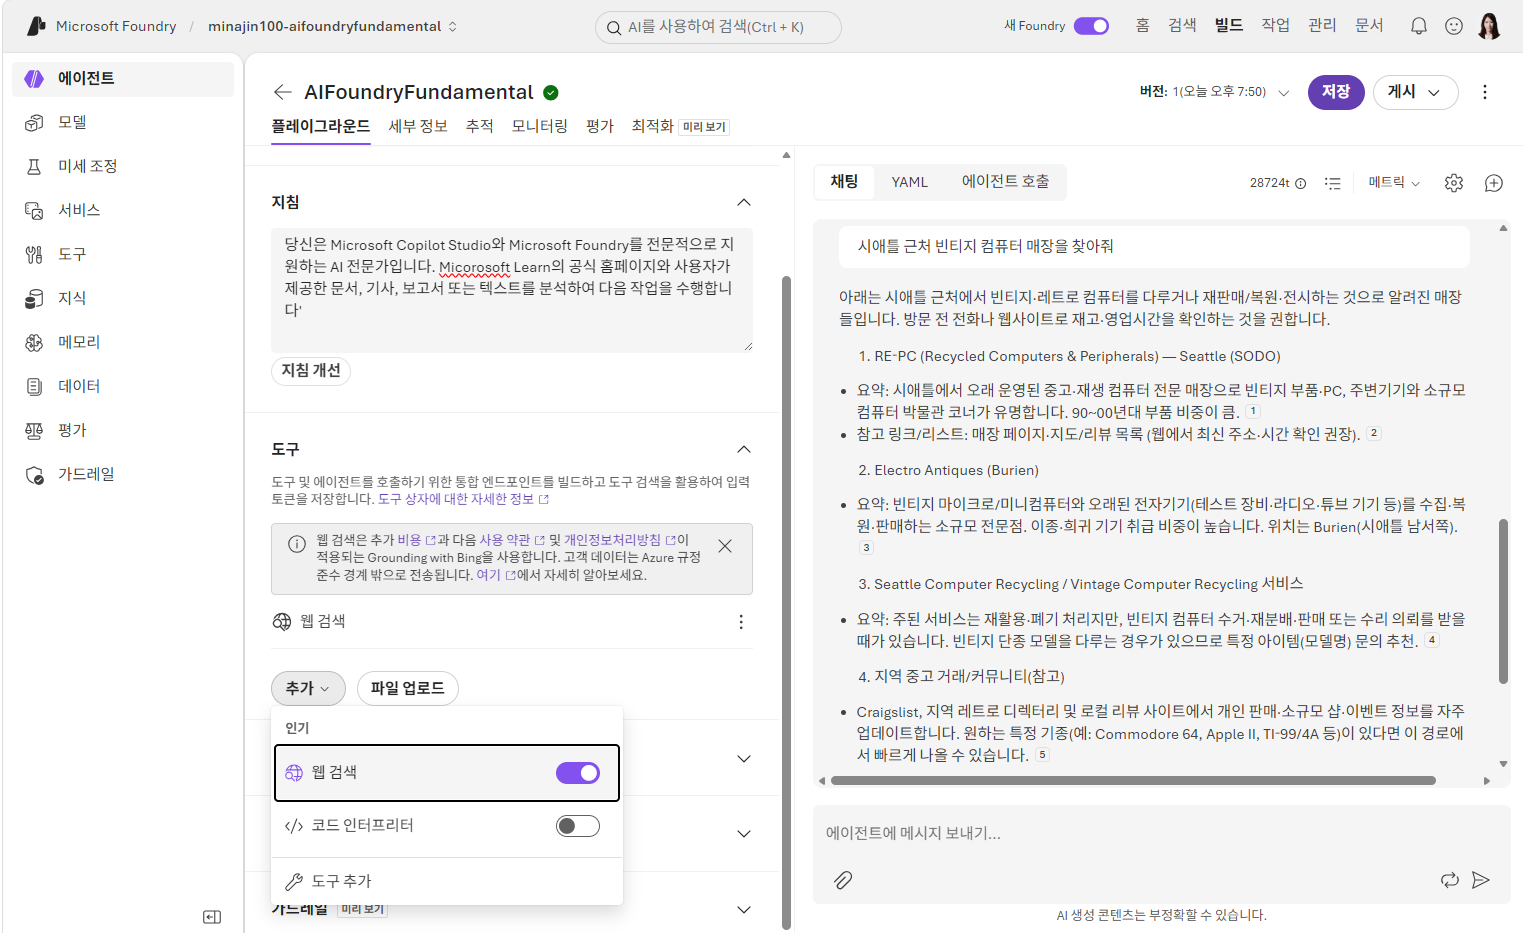This screenshot has height=933, width=1523.
Task: Open chat settings gear icon
Action: [x=1454, y=183]
